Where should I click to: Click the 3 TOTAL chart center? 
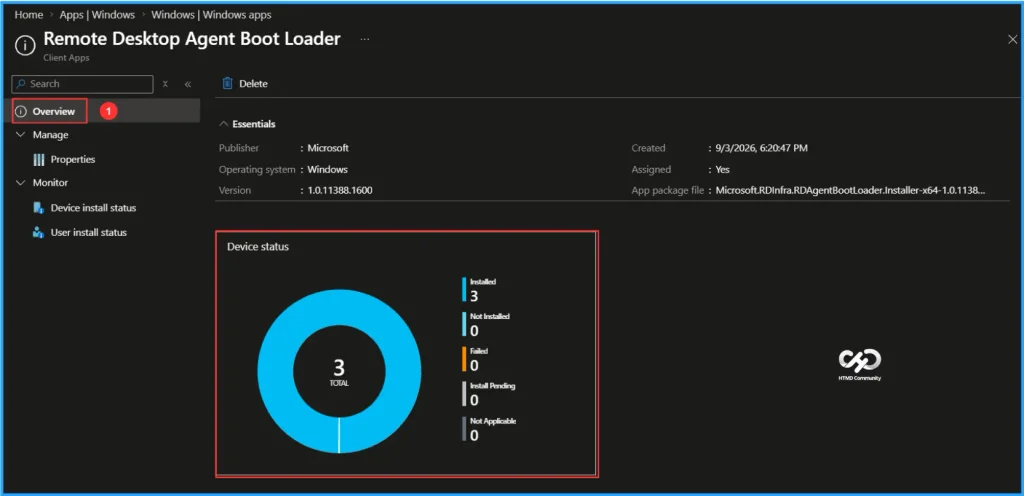tap(339, 372)
